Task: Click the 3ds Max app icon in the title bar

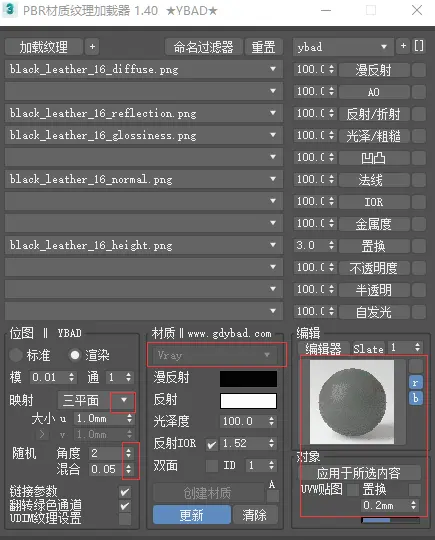Action: [10, 10]
